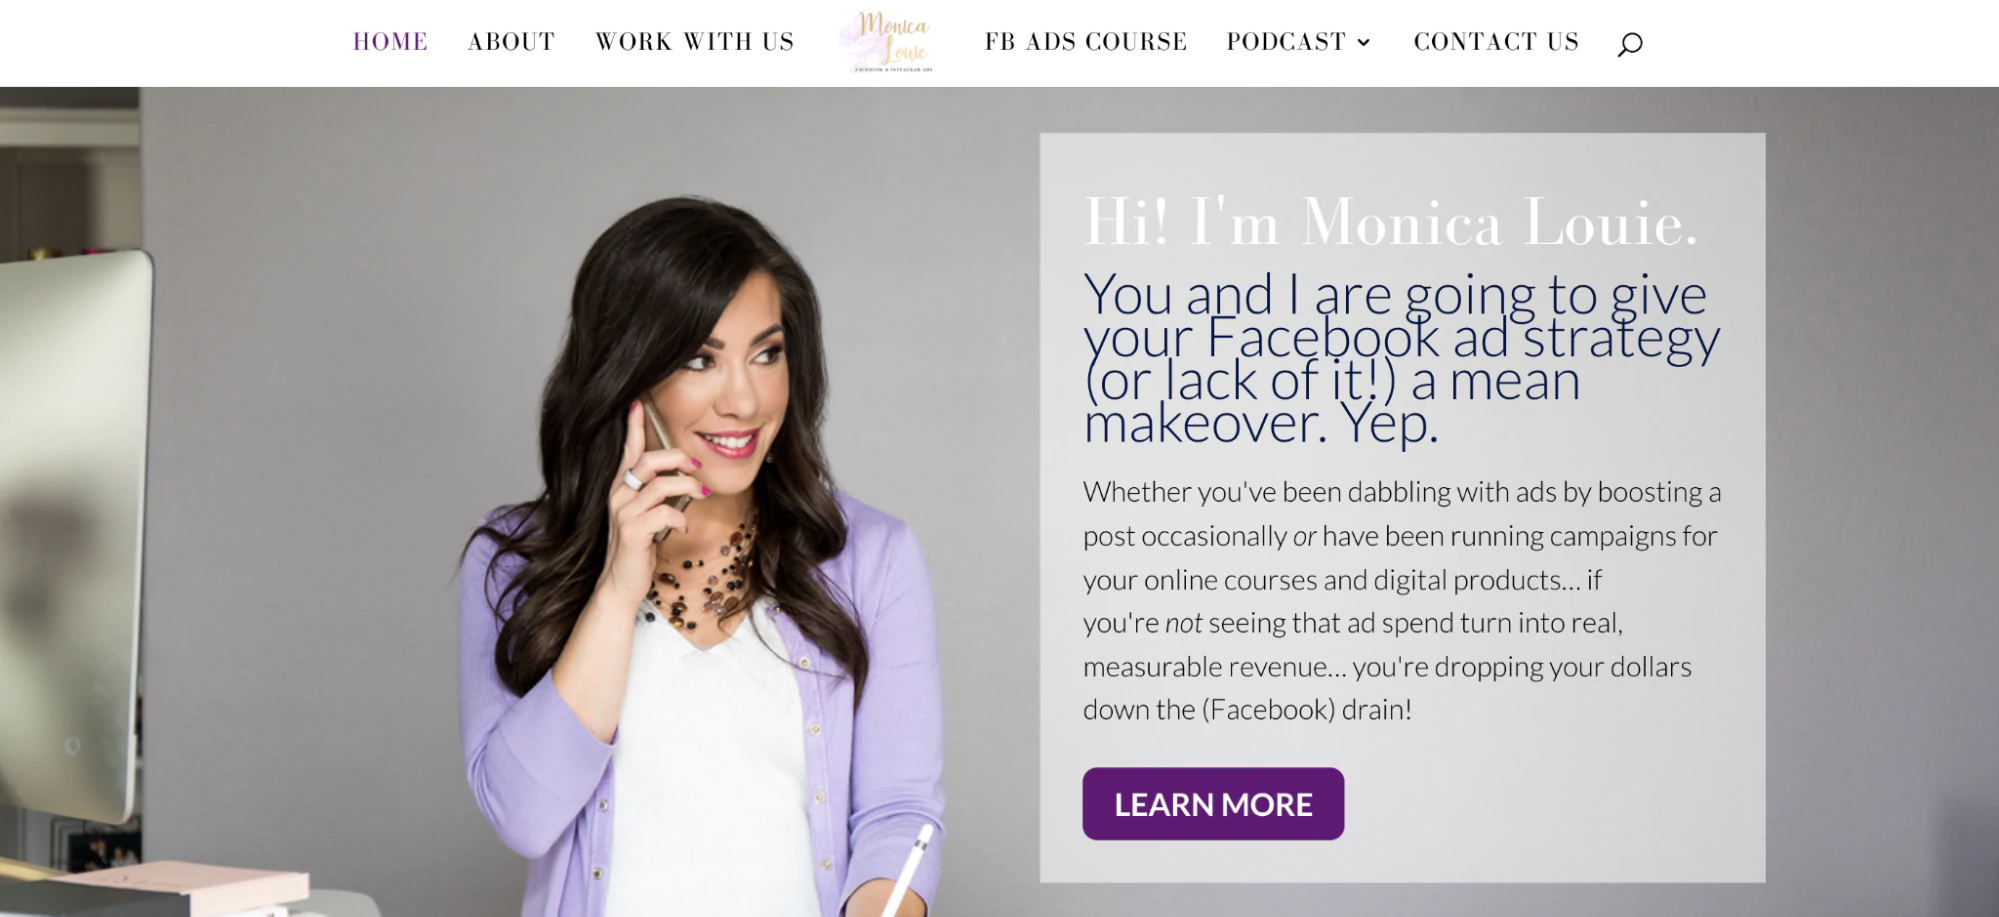This screenshot has height=917, width=1999.
Task: Click the "Hi! I'm Monica Louie." heading
Action: (x=1391, y=222)
